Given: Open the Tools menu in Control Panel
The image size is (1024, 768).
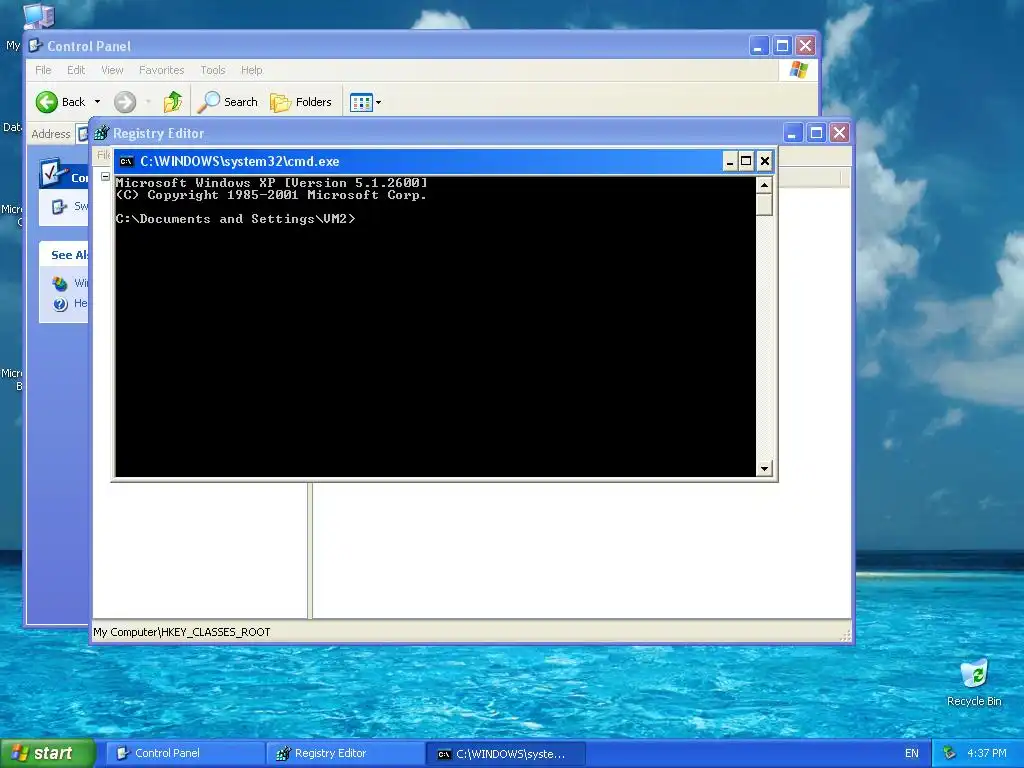Looking at the screenshot, I should click(212, 70).
